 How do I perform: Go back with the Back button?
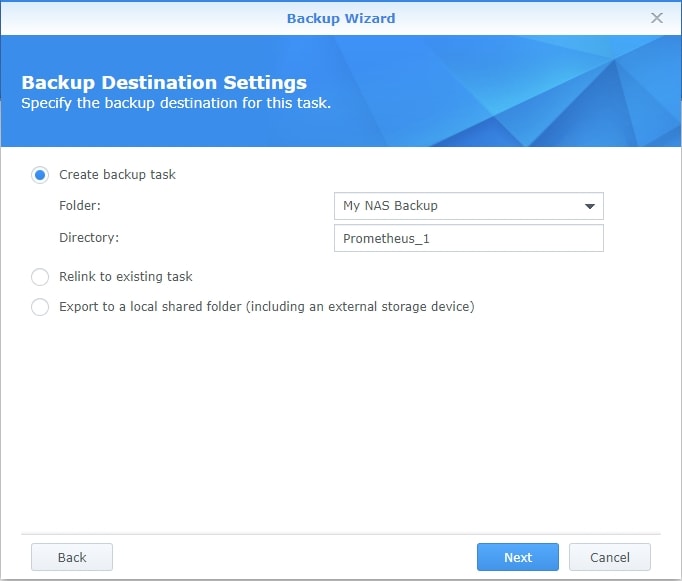click(72, 557)
